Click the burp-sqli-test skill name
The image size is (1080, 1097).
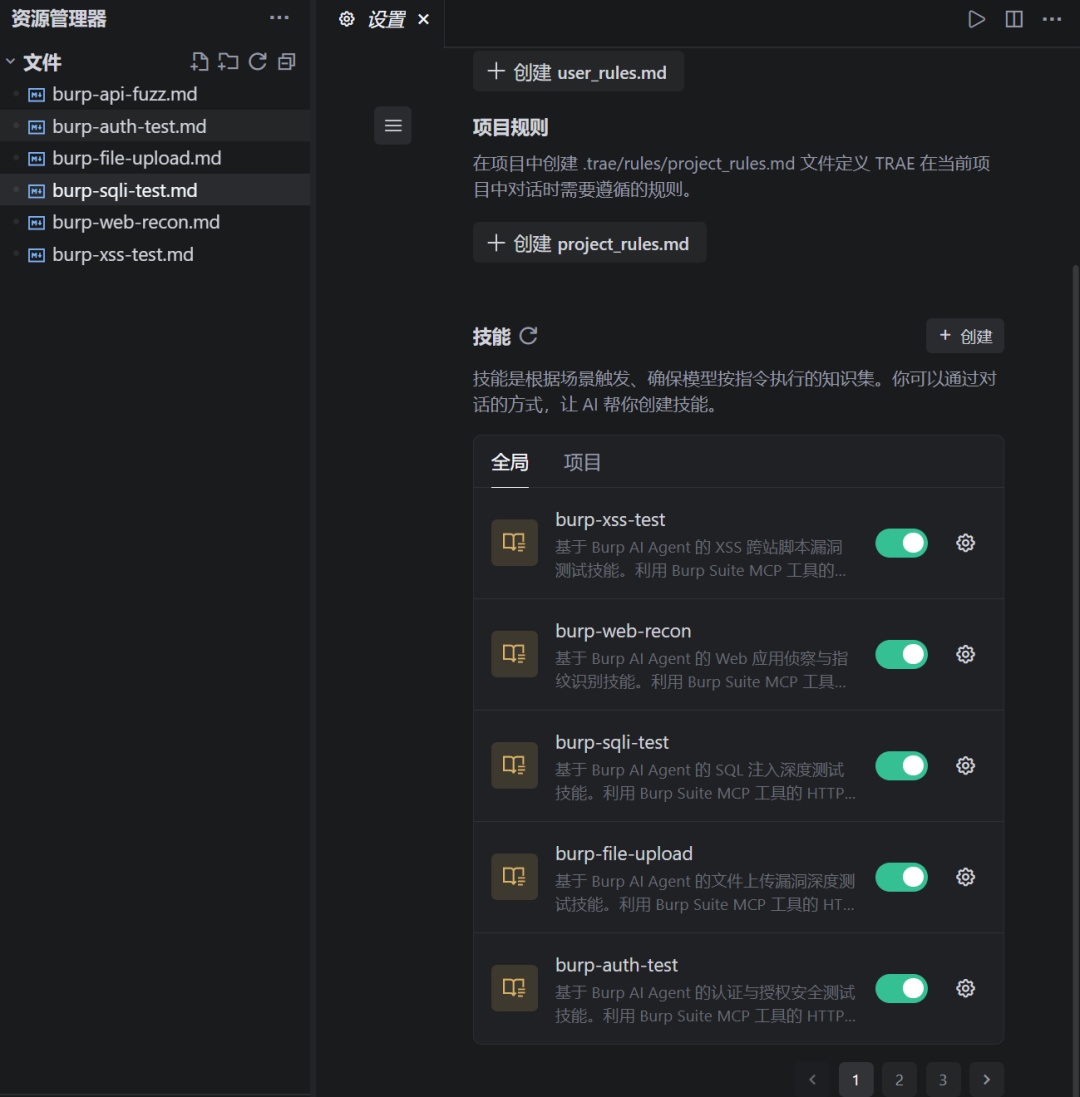pyautogui.click(x=612, y=742)
